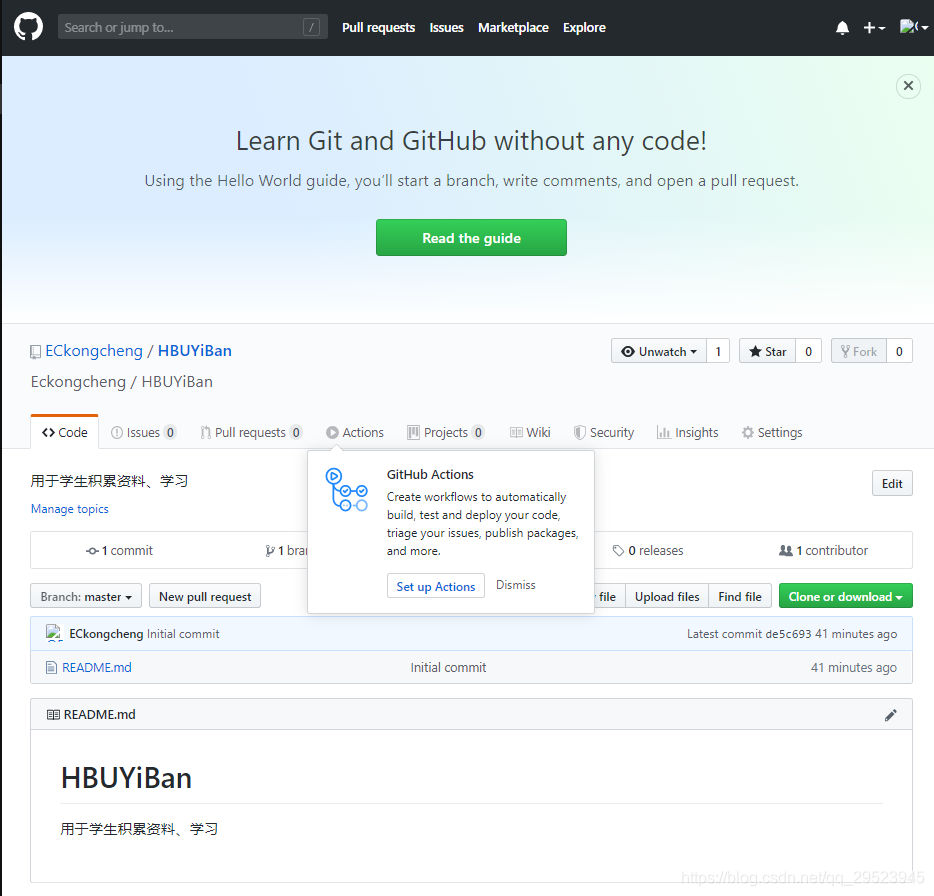This screenshot has width=934, height=896.
Task: Open the 1 contributor link
Action: (x=823, y=550)
